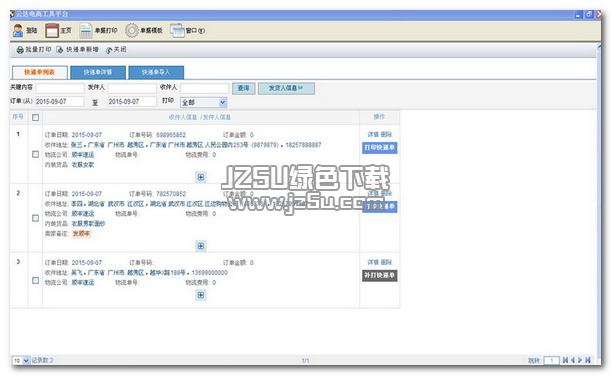Click phone number 13699000000 in row 3
This screenshot has width=612, height=376.
(x=210, y=273)
